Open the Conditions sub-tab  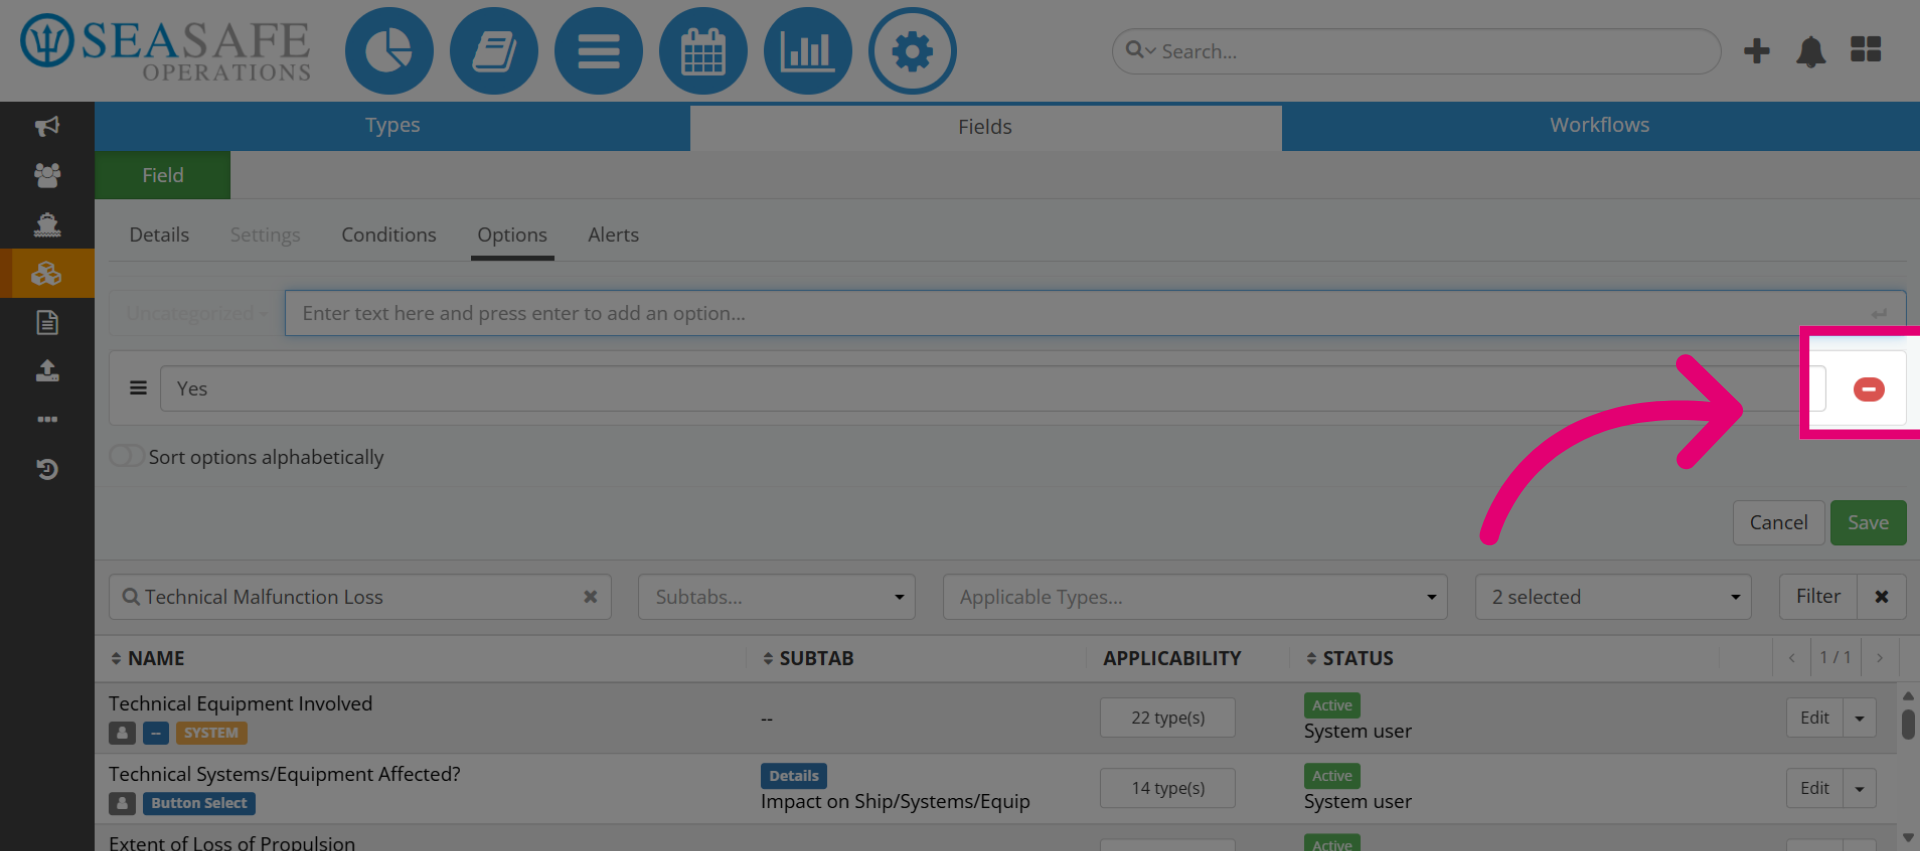click(x=389, y=235)
